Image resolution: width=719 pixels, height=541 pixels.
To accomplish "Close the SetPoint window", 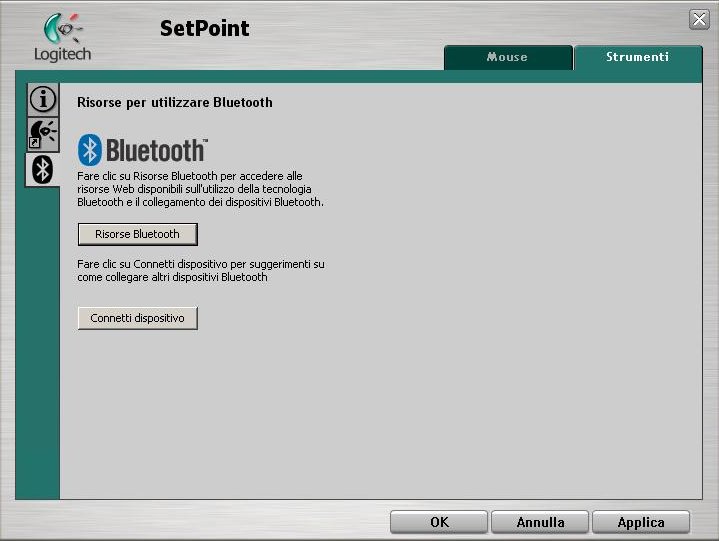I will tap(699, 20).
